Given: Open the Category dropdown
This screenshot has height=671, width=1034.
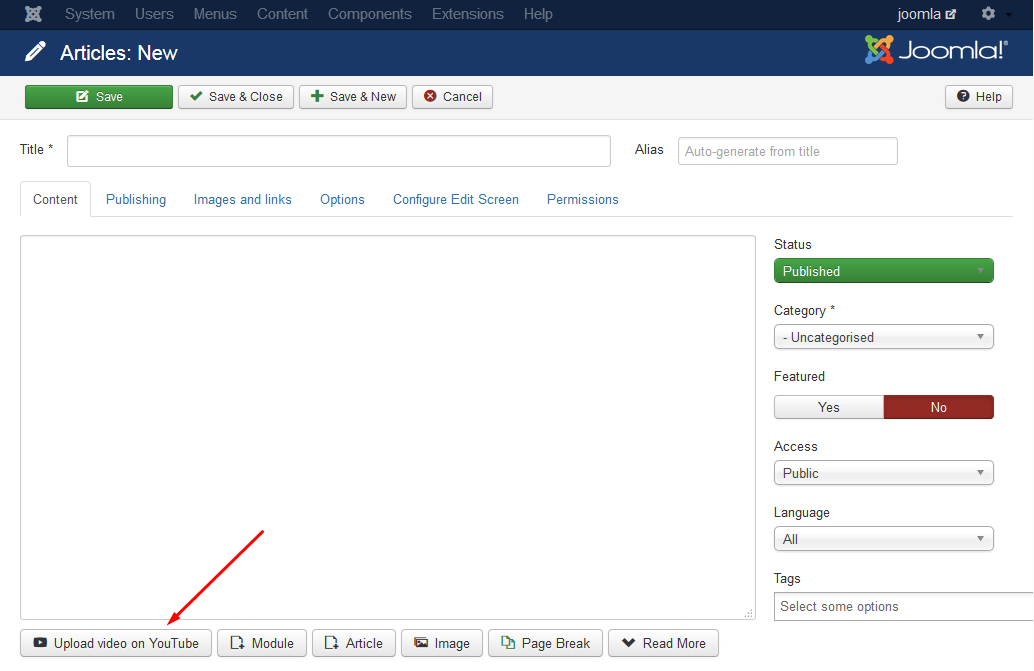Looking at the screenshot, I should click(x=883, y=337).
